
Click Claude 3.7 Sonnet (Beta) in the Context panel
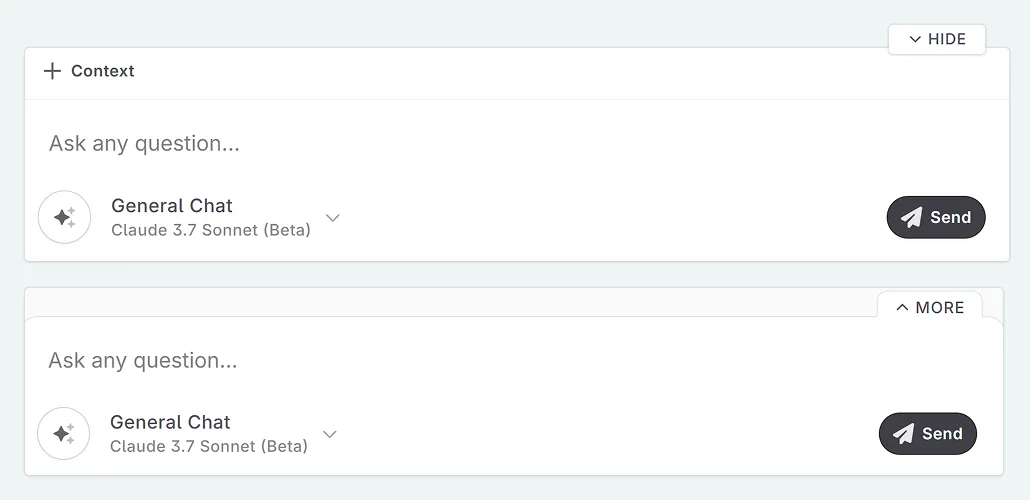click(x=210, y=230)
